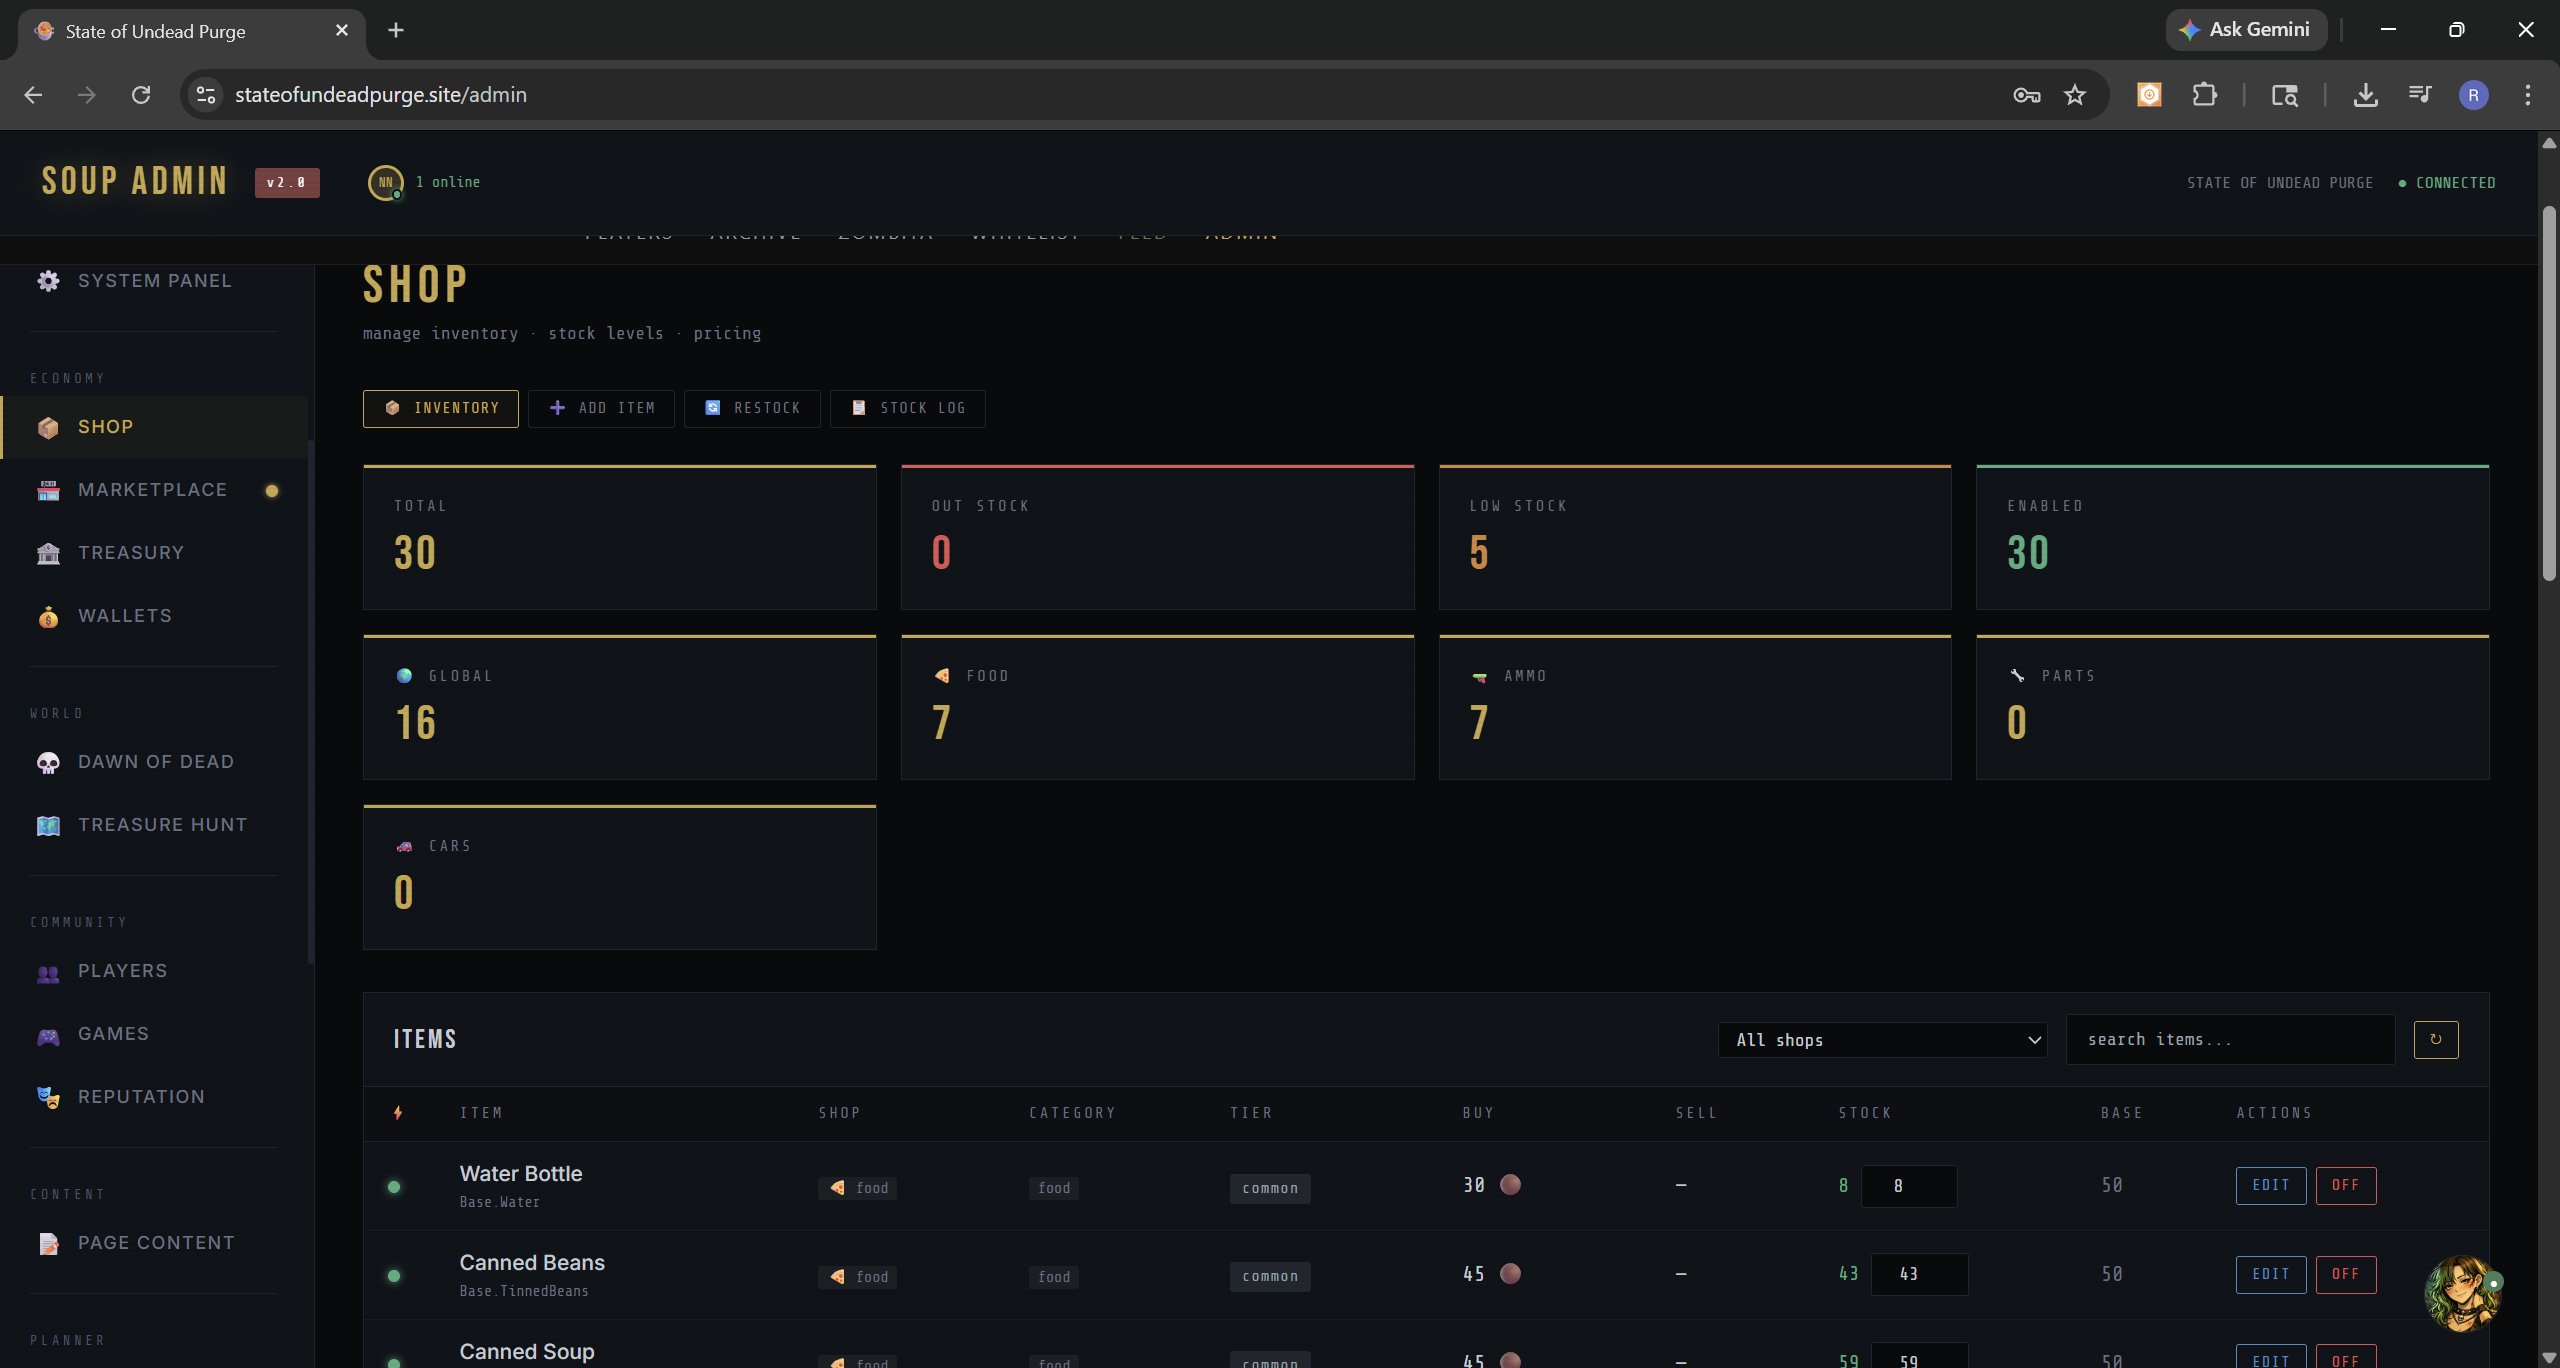Click the Ammo gun icon on stat card
The height and width of the screenshot is (1368, 2560).
point(1479,677)
